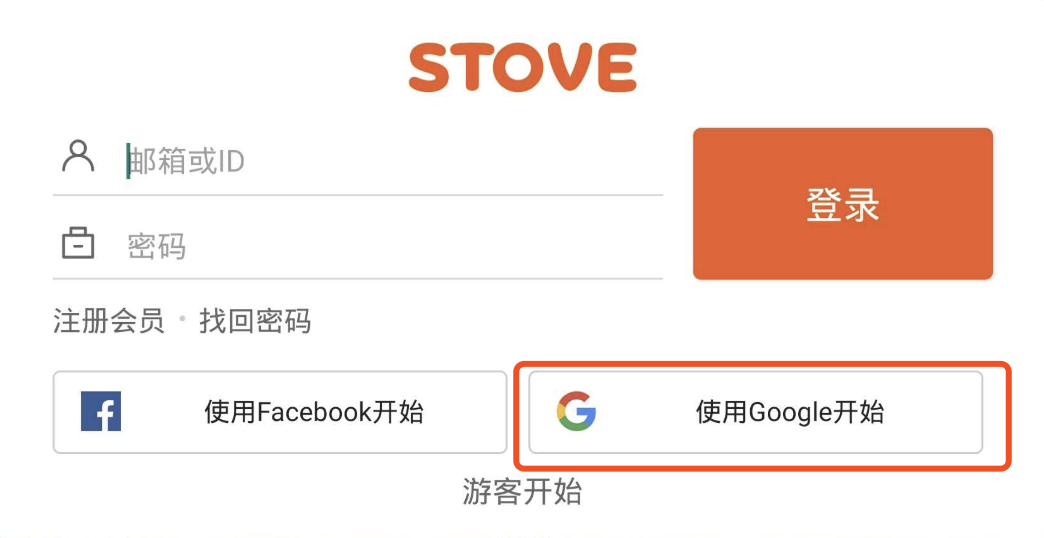Click the dot separator after 注册会员
The image size is (1044, 538).
[182, 320]
